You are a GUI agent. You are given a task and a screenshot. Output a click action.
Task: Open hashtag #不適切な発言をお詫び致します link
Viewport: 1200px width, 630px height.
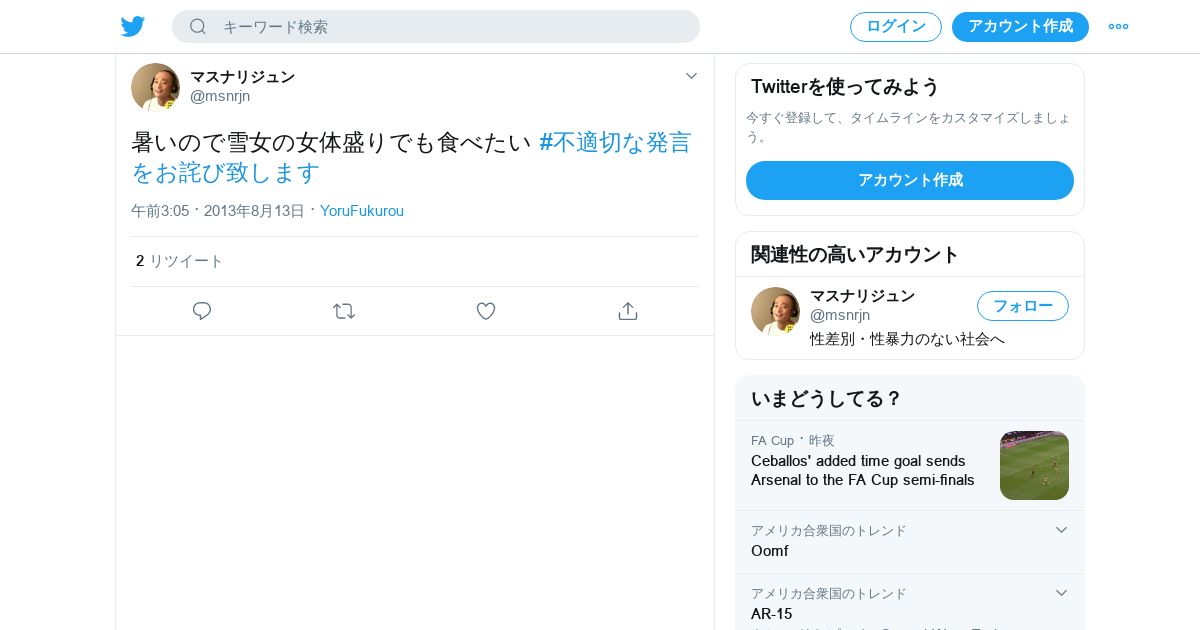pos(411,157)
